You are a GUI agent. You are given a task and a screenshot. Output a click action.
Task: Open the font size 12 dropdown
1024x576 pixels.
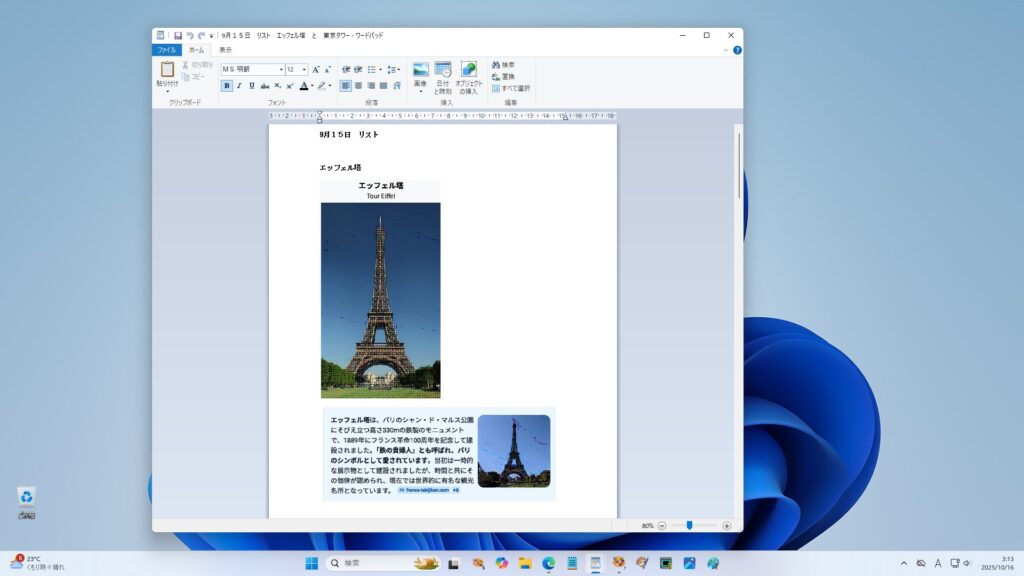(305, 69)
